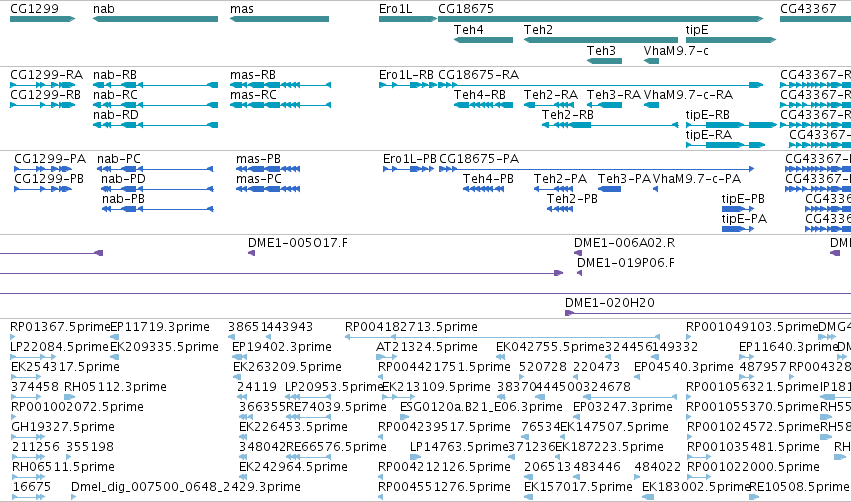This screenshot has width=851, height=502.
Task: Select the tipE-RB transcript
Action: coord(731,125)
